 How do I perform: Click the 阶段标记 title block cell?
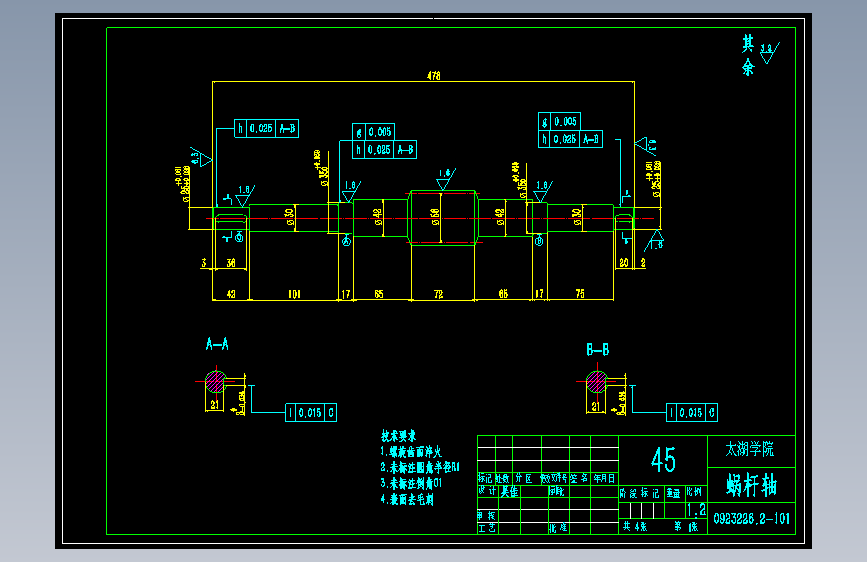point(640,493)
